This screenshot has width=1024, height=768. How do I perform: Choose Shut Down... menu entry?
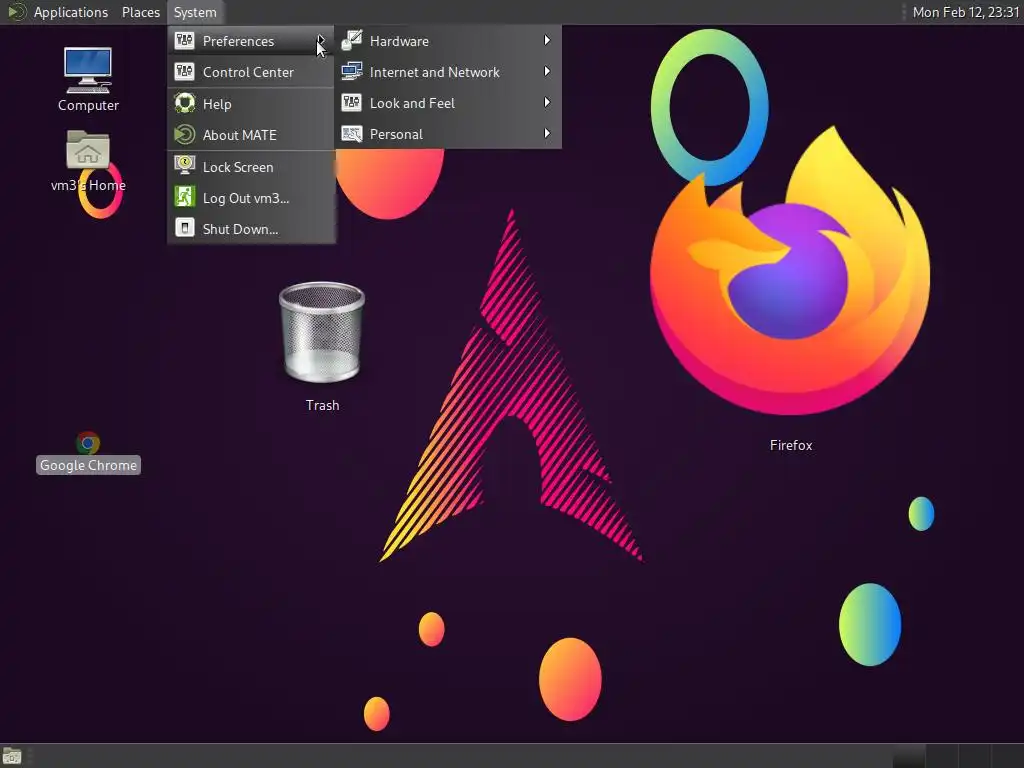point(251,229)
